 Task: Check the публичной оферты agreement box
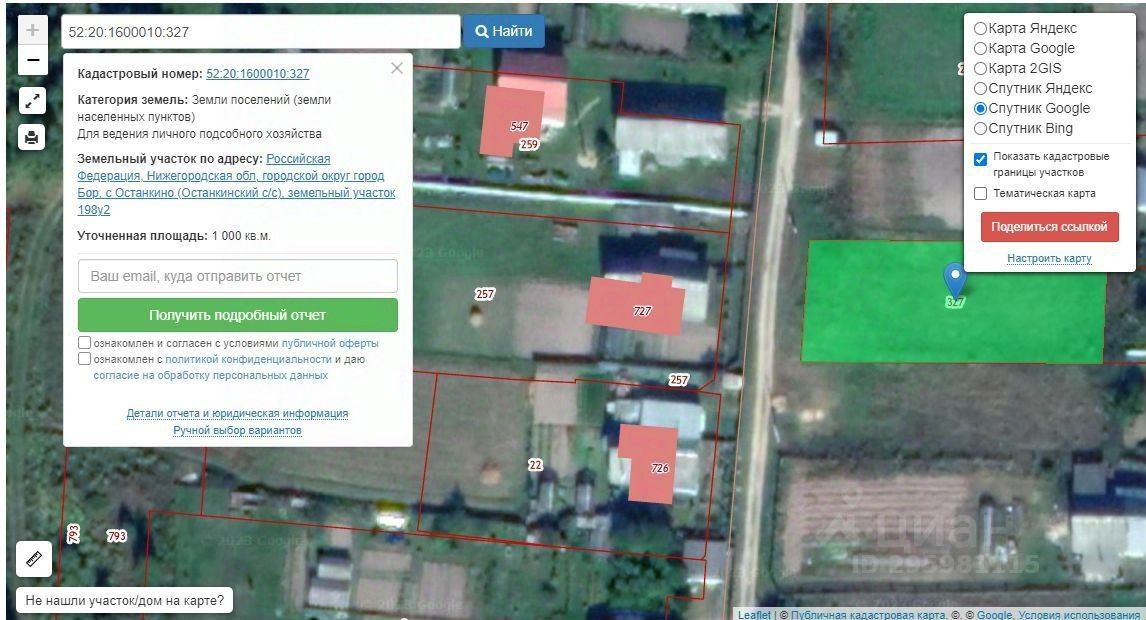tap(85, 342)
